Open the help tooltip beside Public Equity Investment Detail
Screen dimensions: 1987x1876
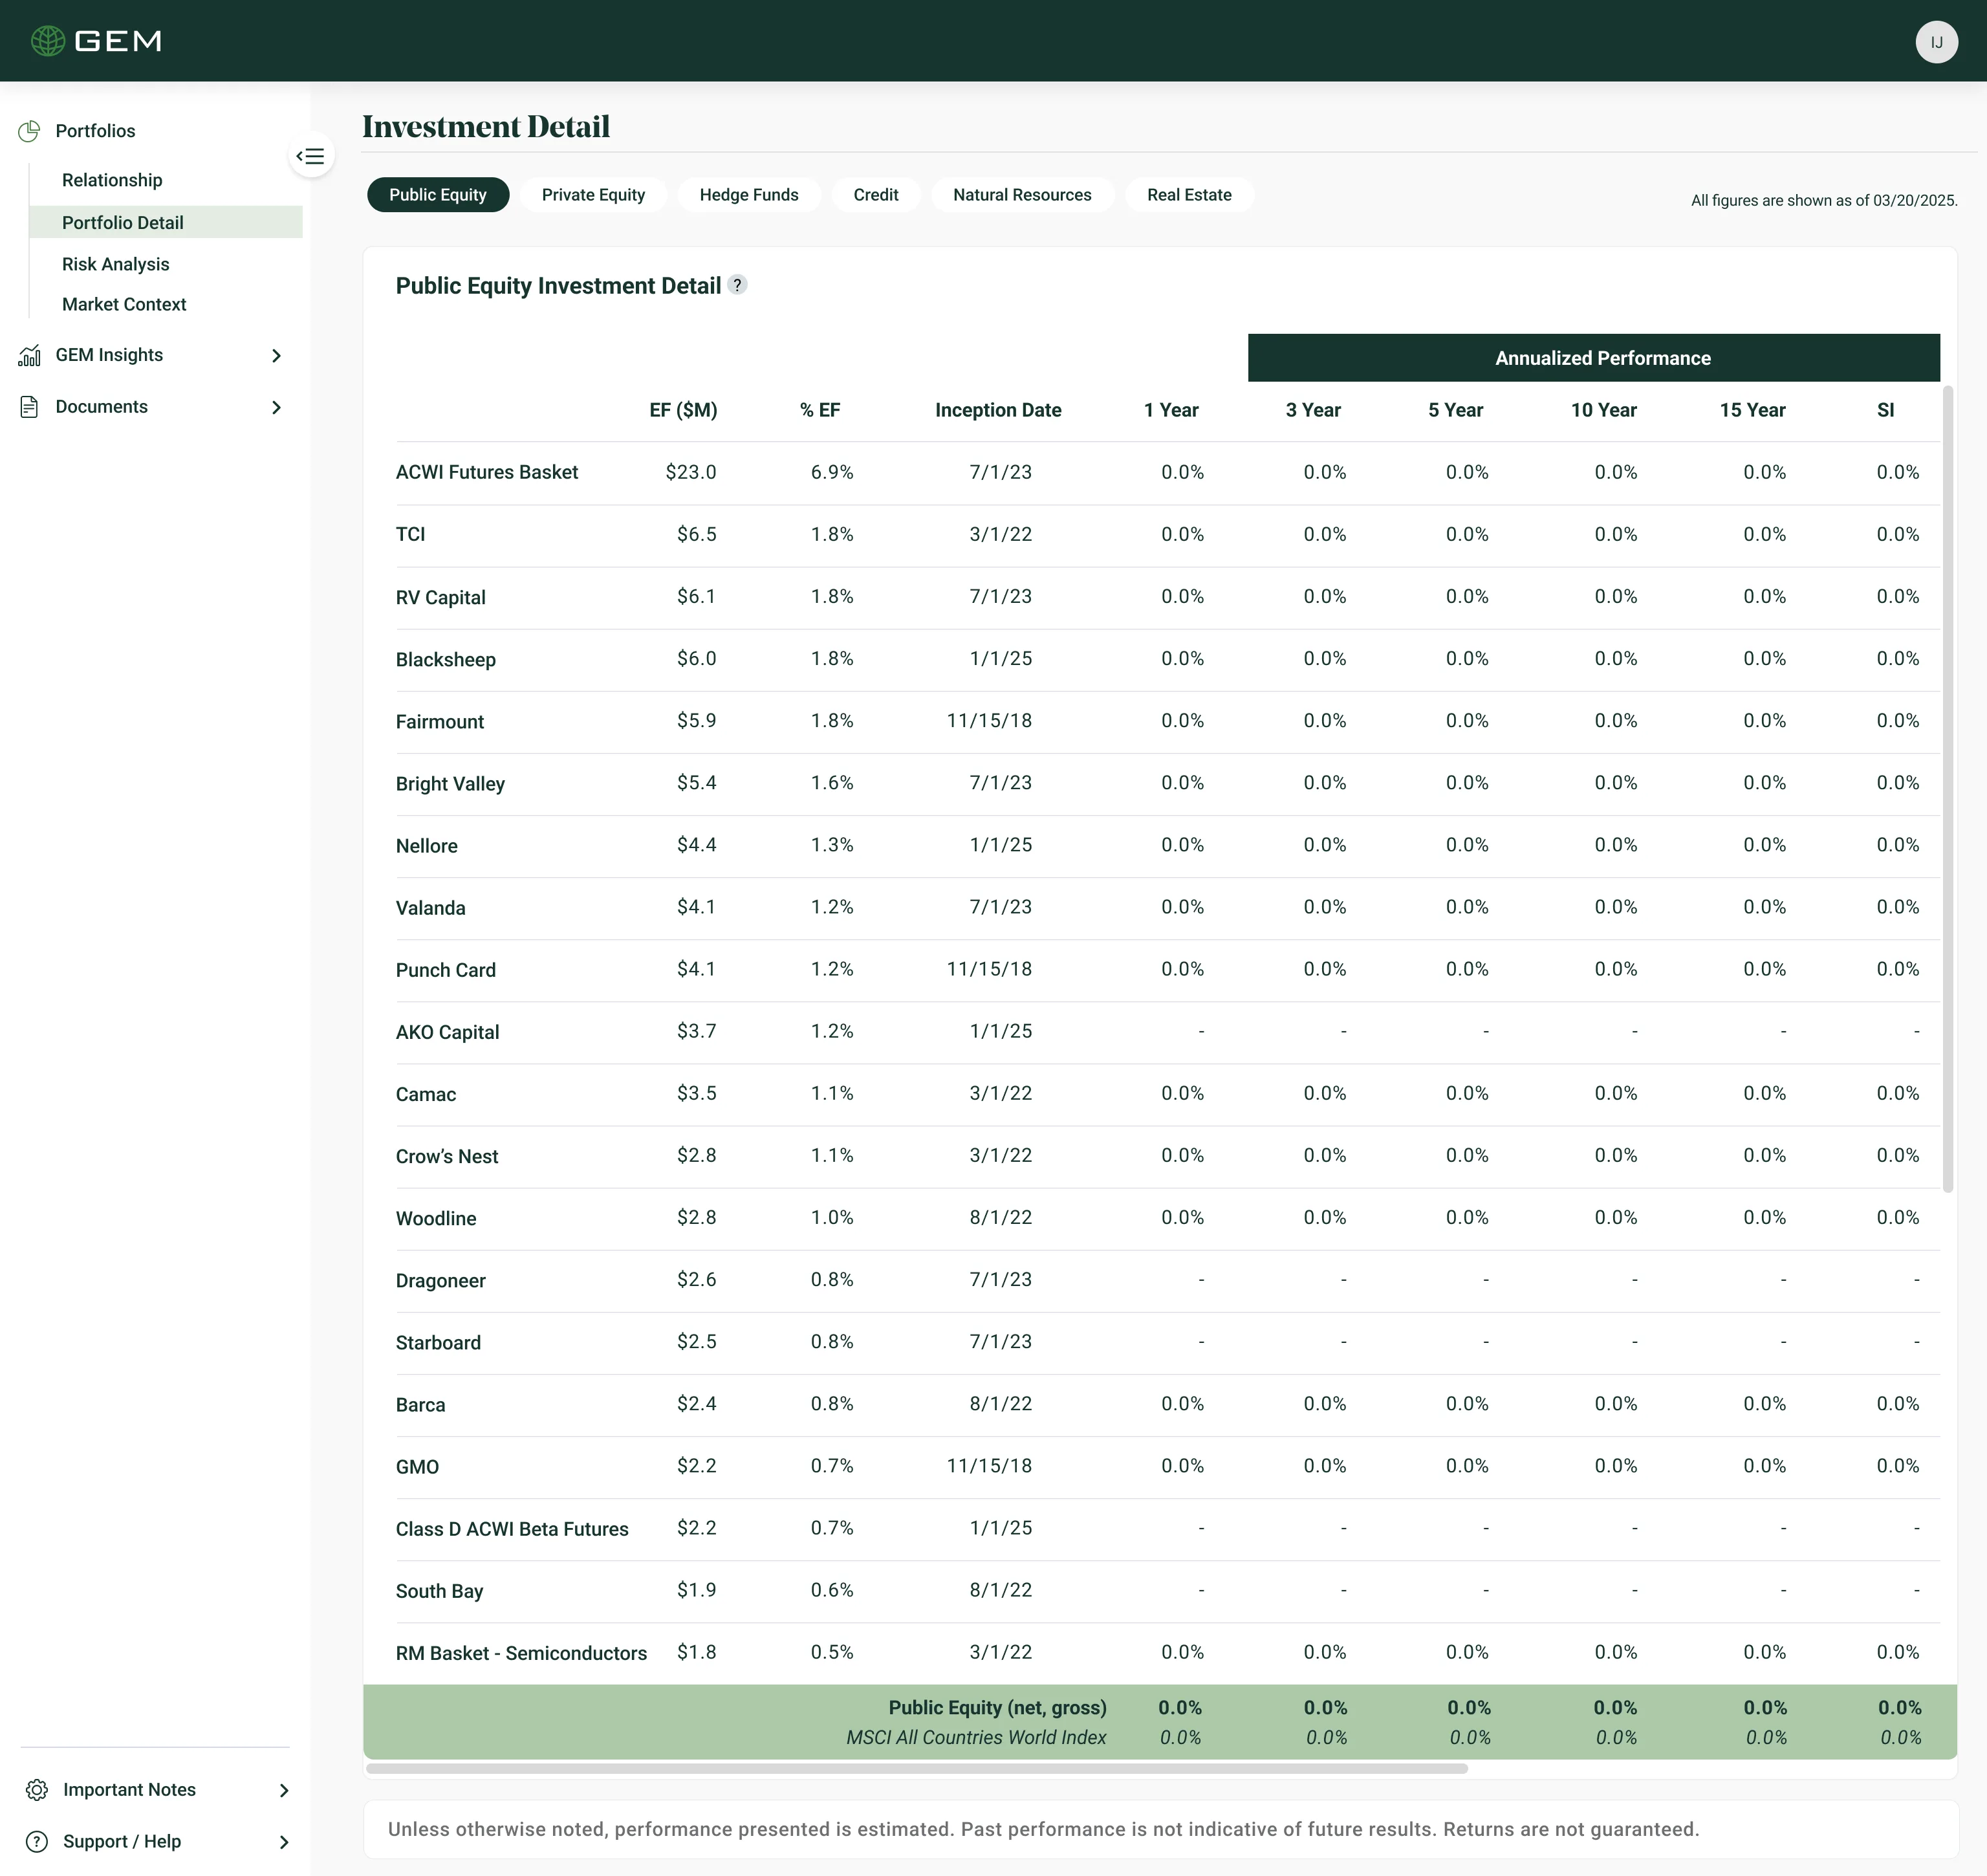737,285
